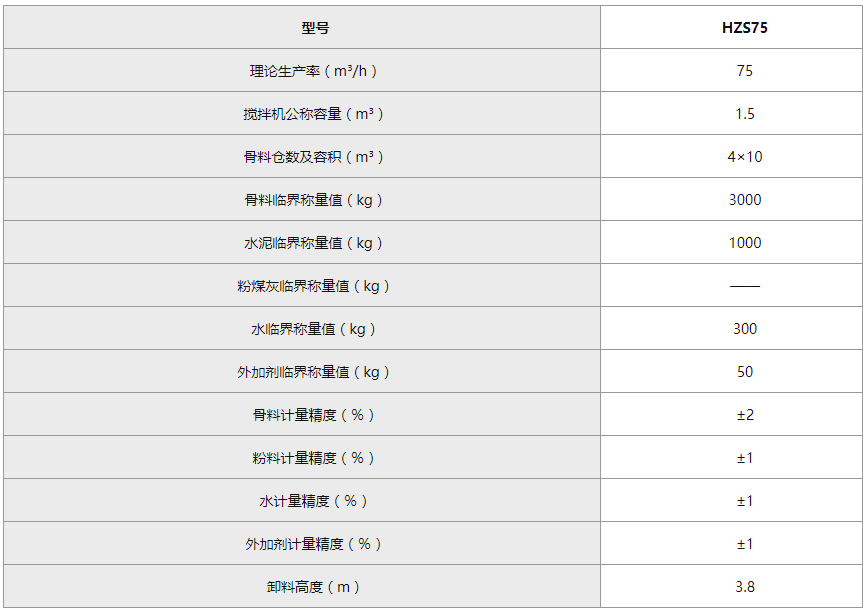867x610 pixels.
Task: Select the 骨料临界称量值 (kg) label
Action: (314, 200)
